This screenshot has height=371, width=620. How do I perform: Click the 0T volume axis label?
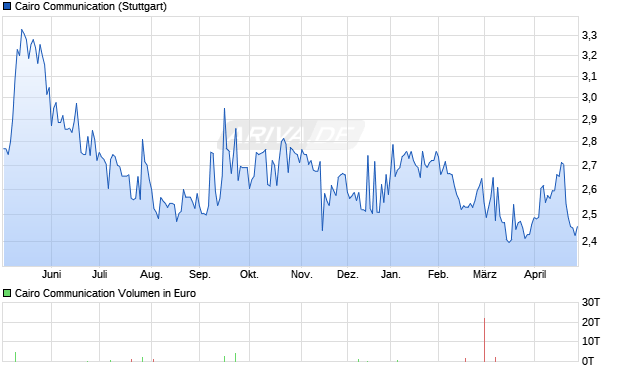[x=588, y=361]
